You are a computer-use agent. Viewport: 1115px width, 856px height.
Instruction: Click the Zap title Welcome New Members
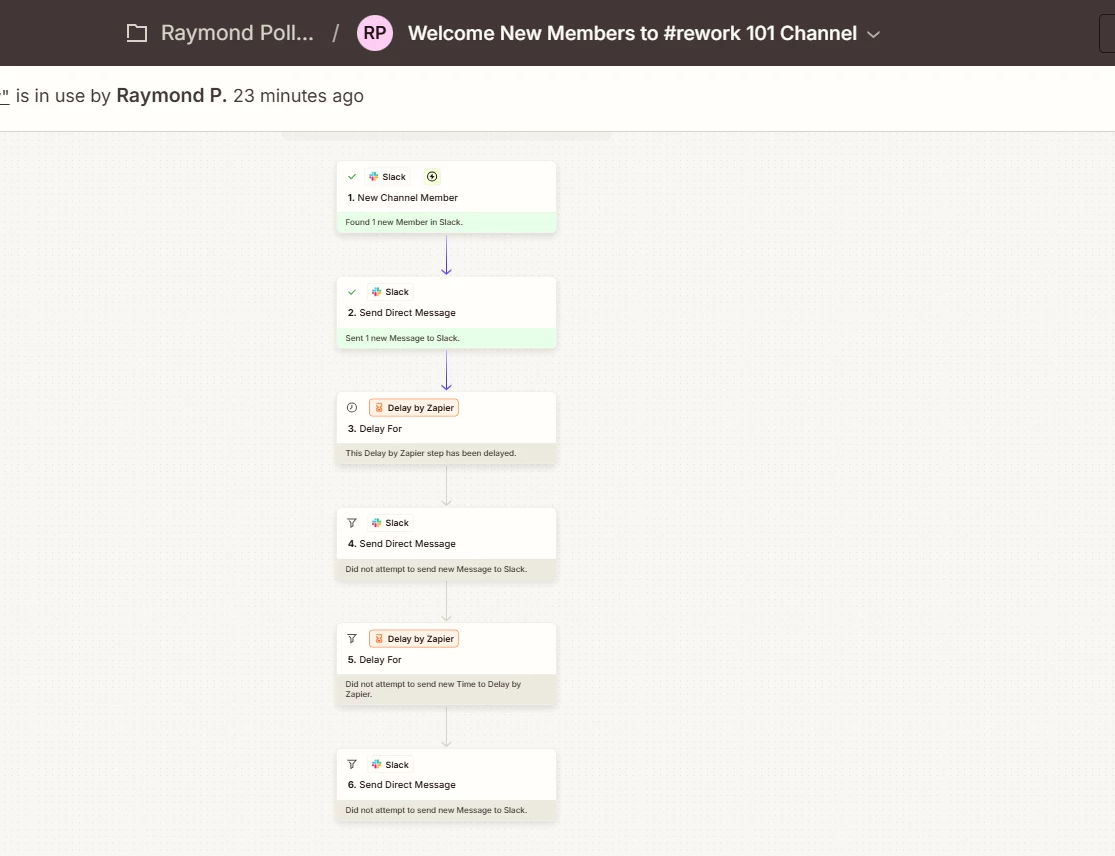pyautogui.click(x=632, y=33)
